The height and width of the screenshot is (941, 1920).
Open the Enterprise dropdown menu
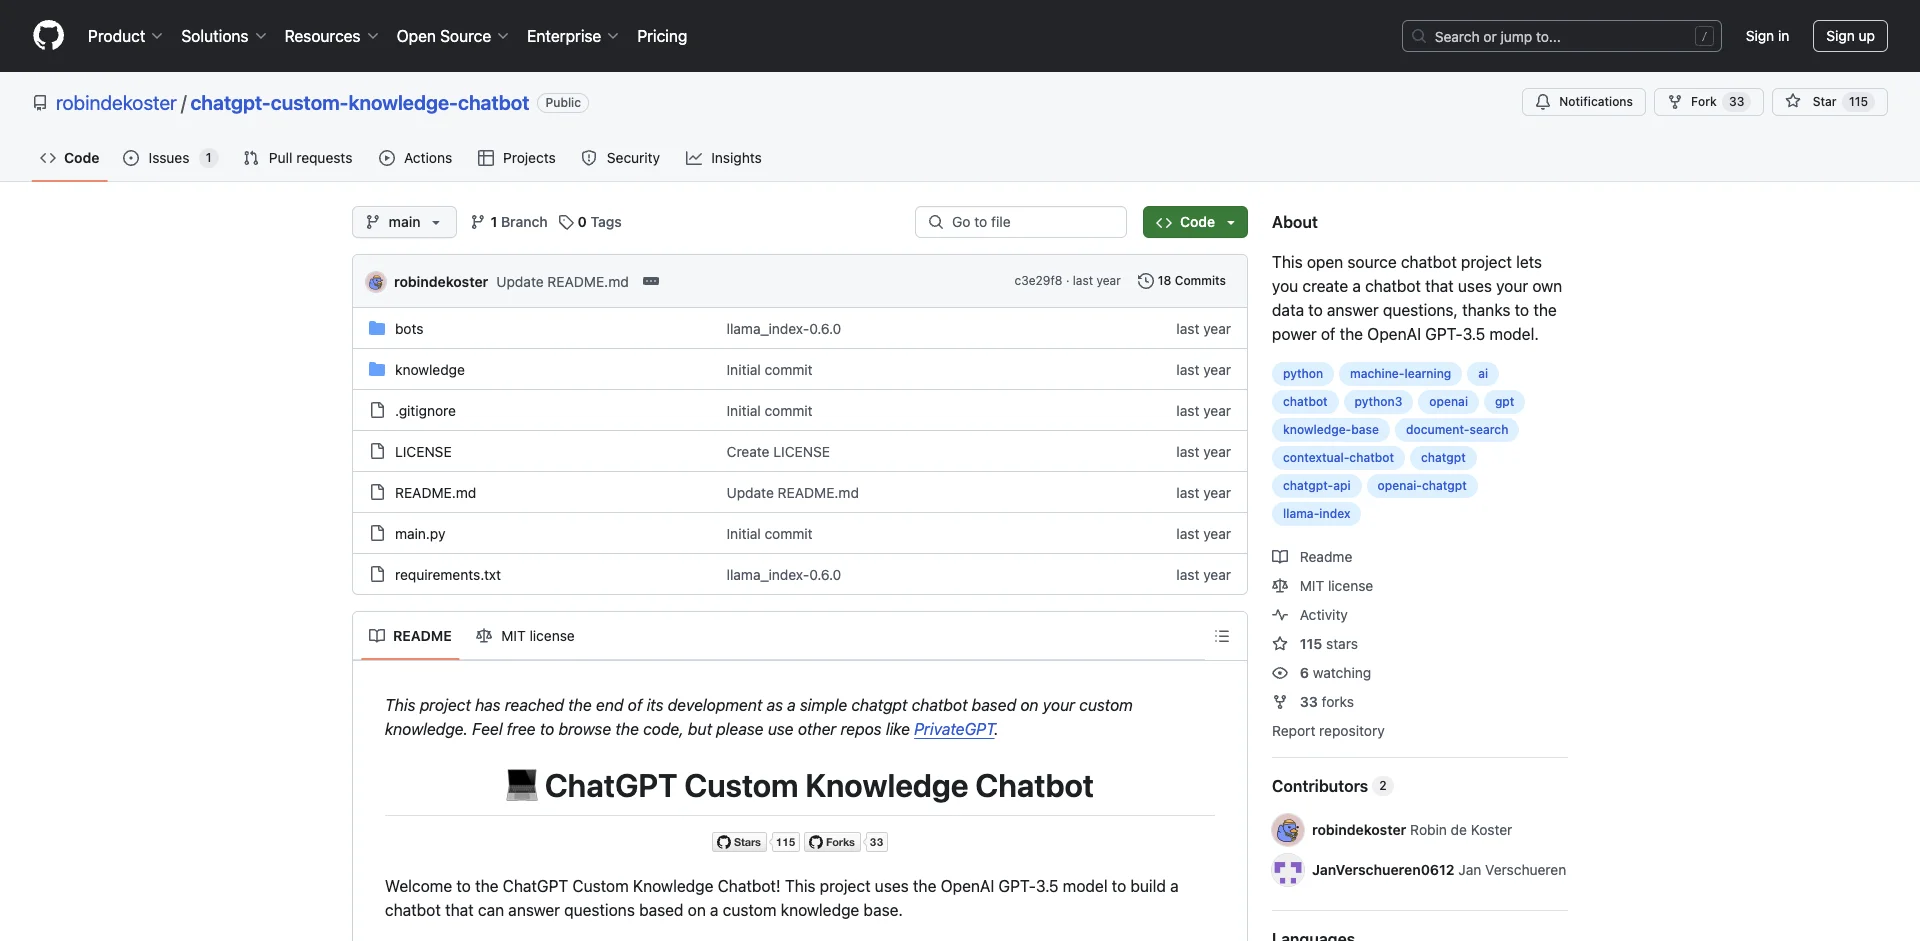click(x=573, y=36)
